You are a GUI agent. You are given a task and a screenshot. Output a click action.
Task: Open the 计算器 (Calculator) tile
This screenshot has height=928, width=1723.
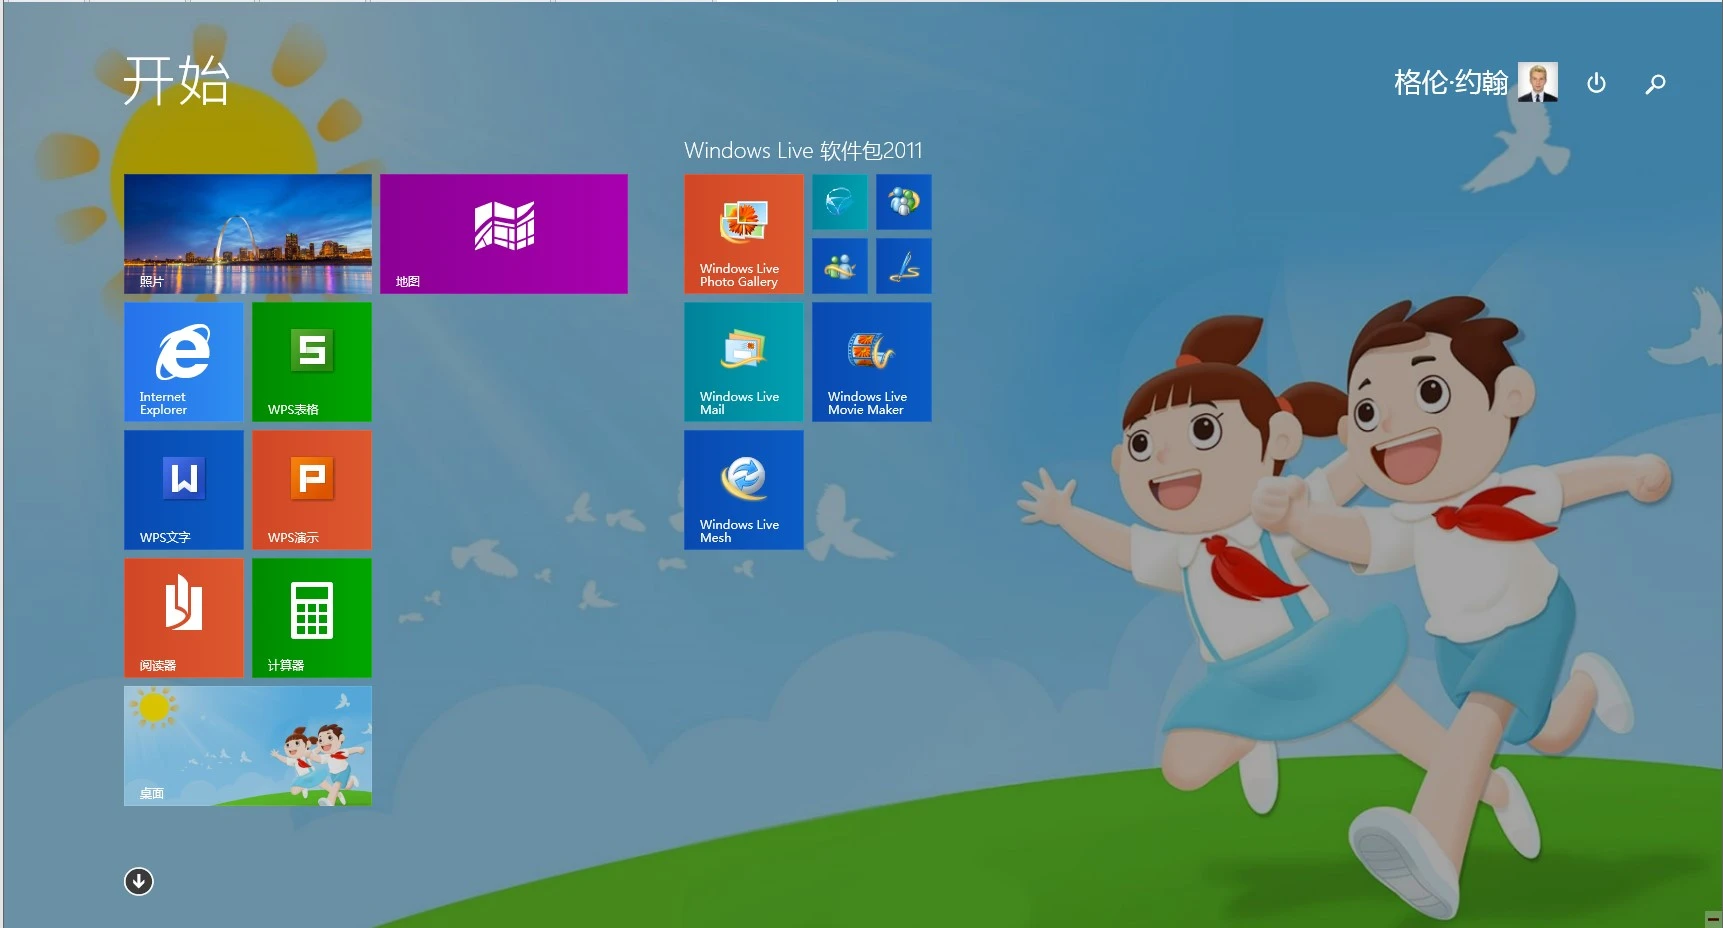coord(312,618)
